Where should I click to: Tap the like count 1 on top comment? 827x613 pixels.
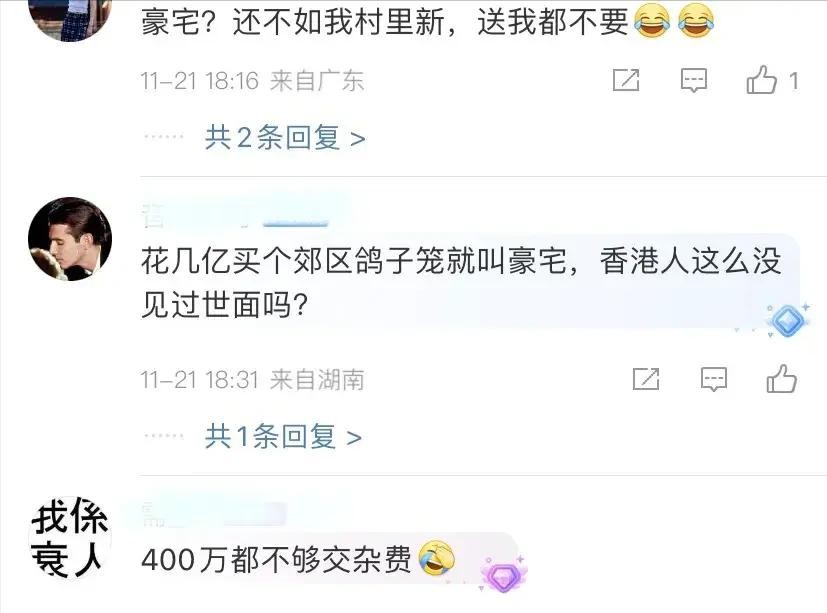(793, 81)
